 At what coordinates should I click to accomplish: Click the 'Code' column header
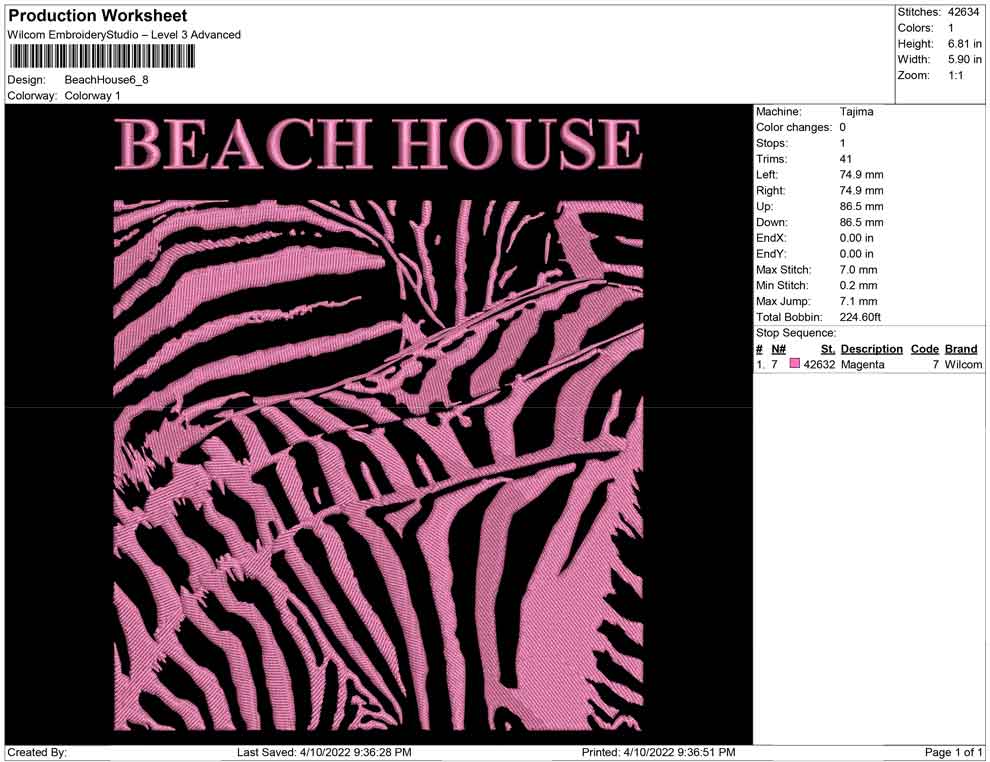(x=924, y=349)
